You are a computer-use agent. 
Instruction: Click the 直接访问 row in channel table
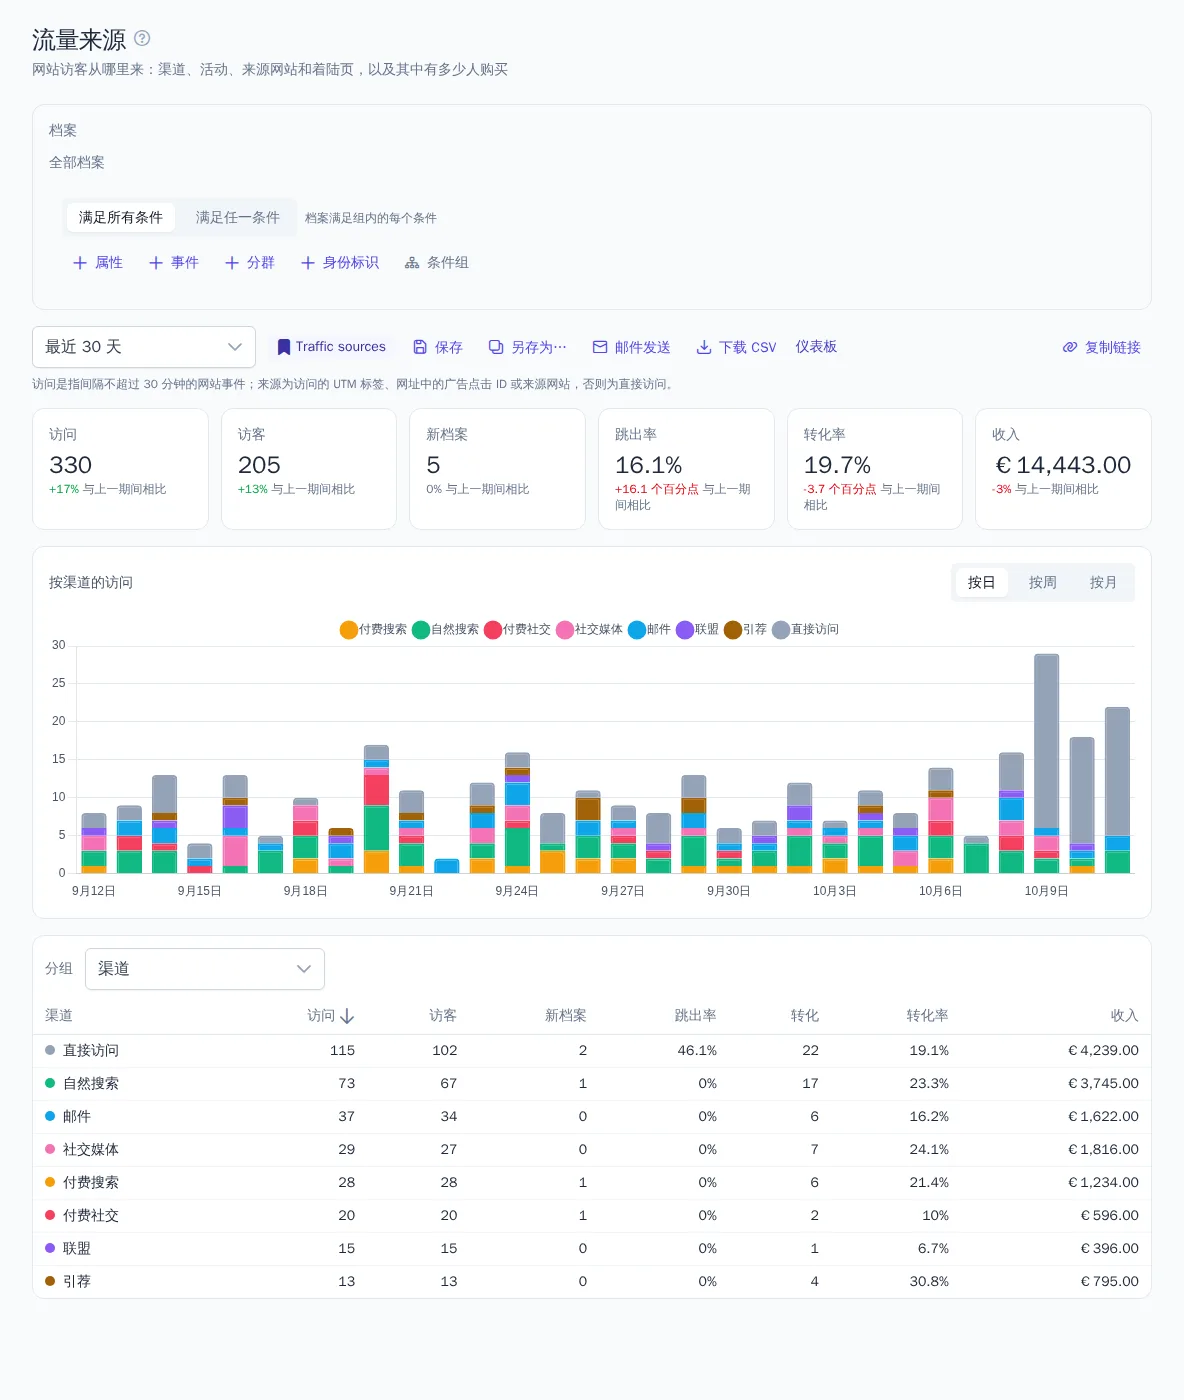pyautogui.click(x=592, y=1051)
